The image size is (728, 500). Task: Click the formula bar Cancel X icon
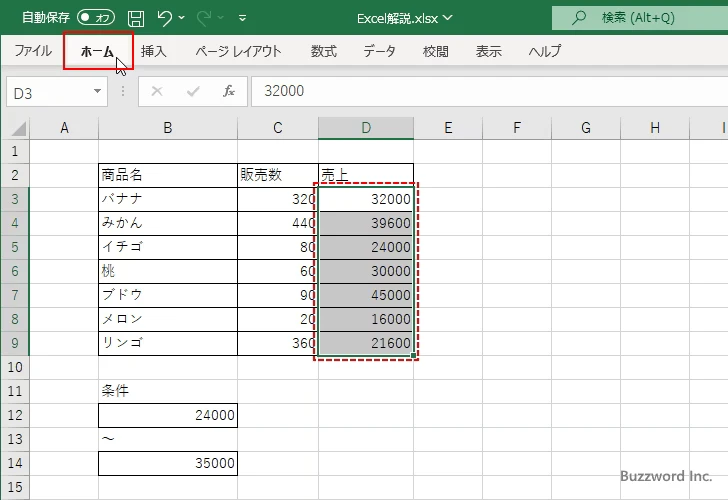[157, 91]
